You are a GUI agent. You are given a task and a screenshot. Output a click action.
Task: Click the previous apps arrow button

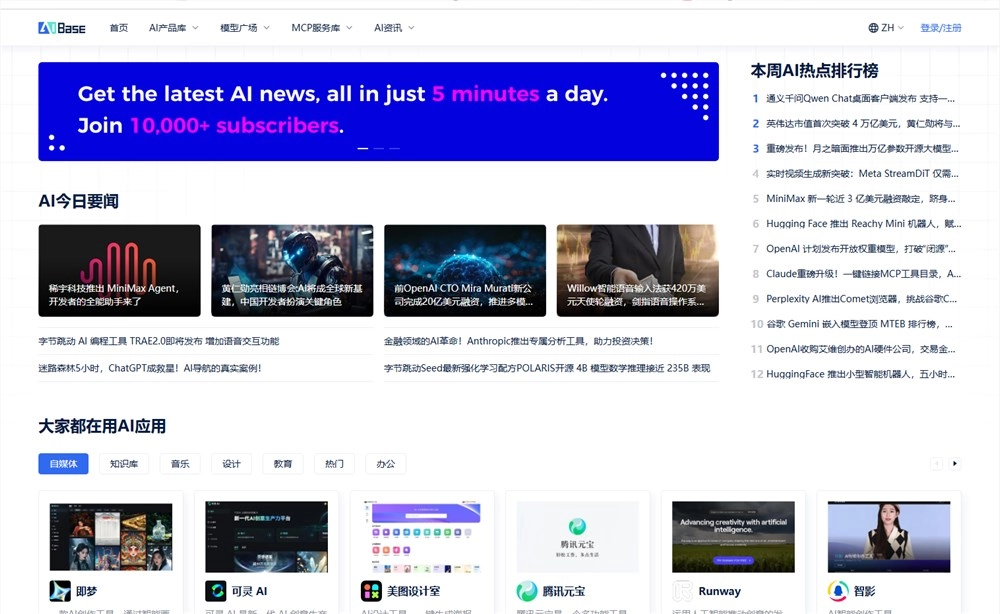click(936, 464)
